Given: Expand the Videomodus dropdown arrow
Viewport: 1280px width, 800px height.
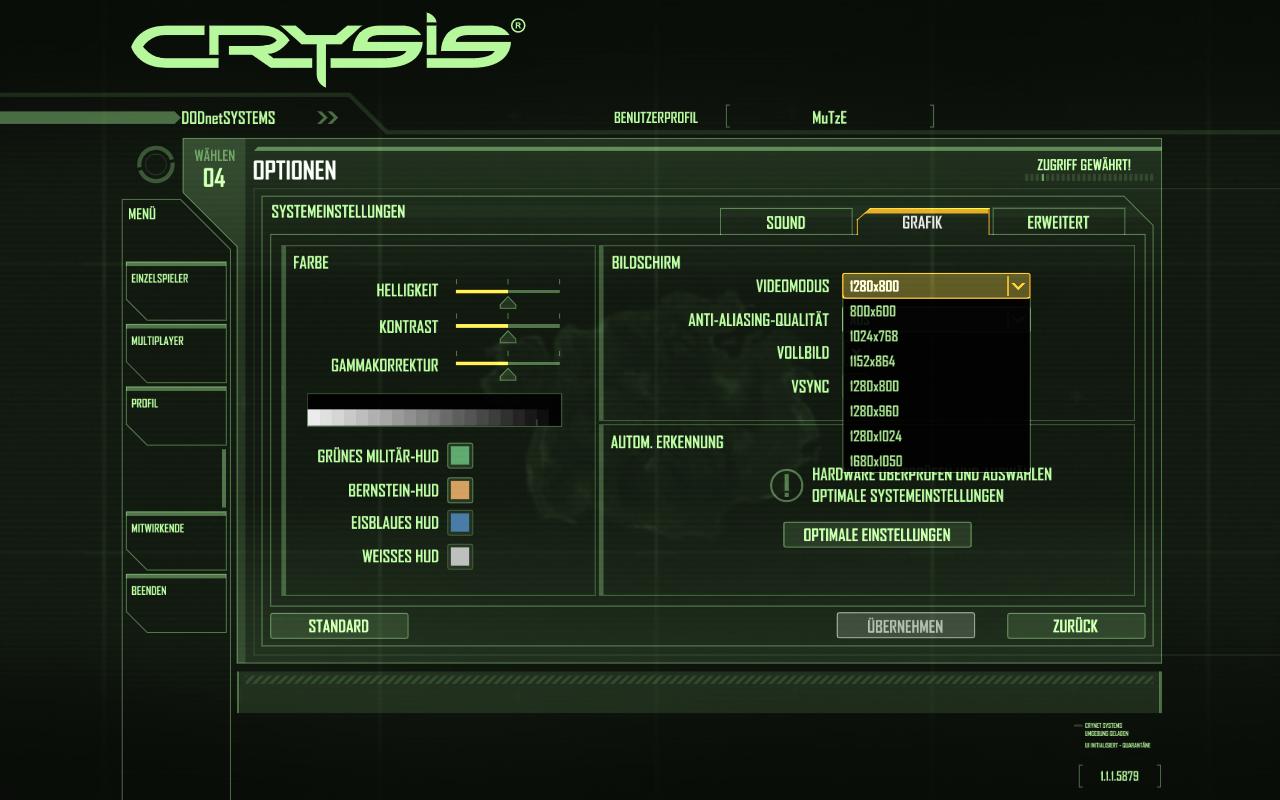Looking at the screenshot, I should click(1018, 286).
